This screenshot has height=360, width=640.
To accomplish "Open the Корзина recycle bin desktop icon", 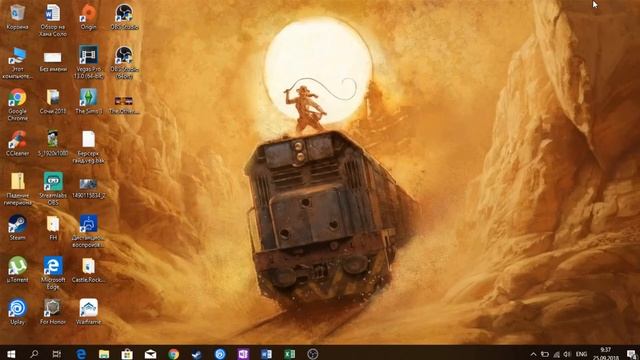I will point(17,16).
